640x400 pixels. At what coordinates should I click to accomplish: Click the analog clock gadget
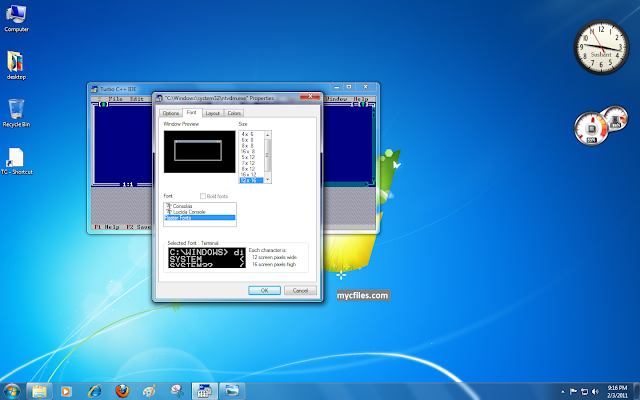(x=601, y=47)
